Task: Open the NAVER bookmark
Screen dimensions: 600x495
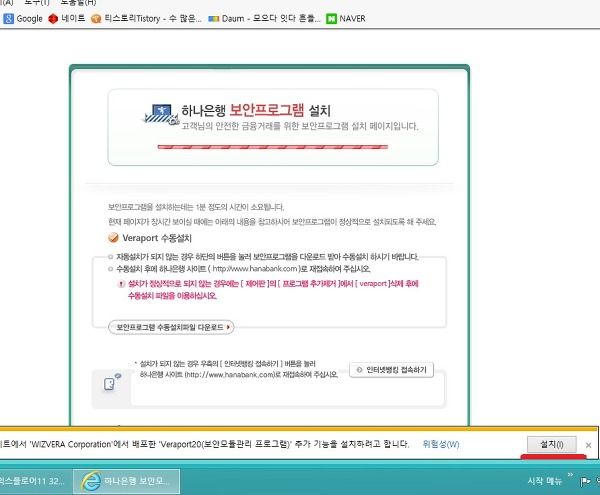Action: pyautogui.click(x=346, y=18)
